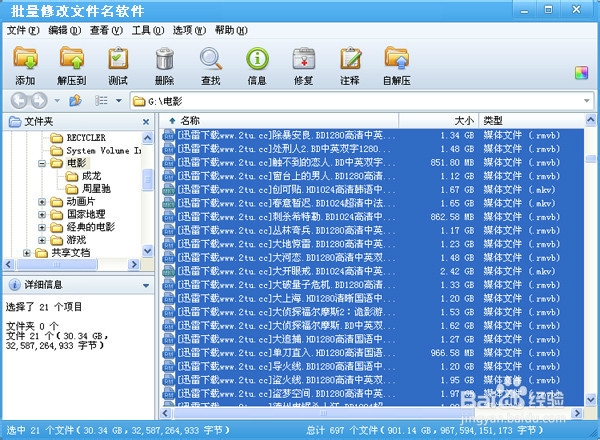
Task: Select the 经典的电影 folder
Action: pos(90,227)
